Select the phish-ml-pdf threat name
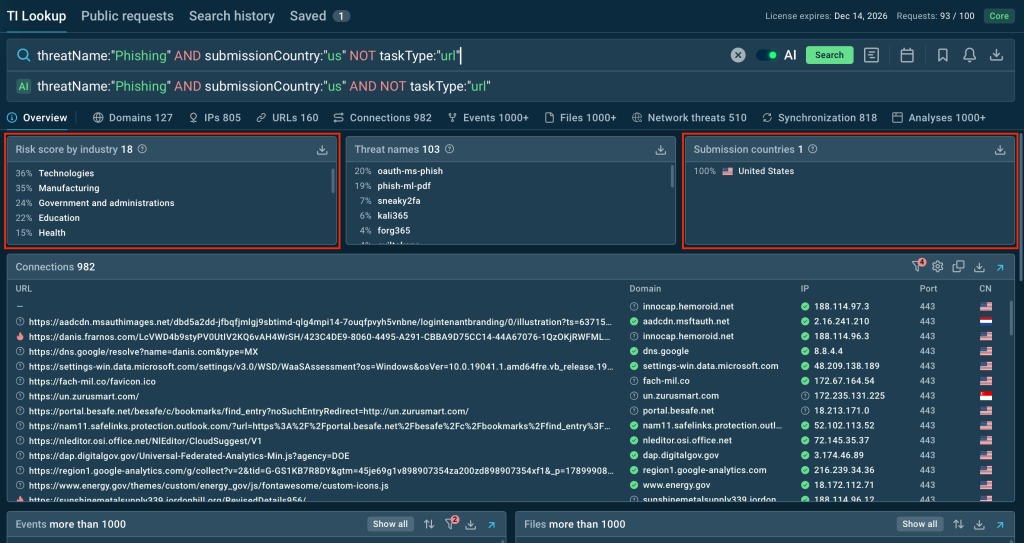Screen dimensions: 1024x543 click(404, 186)
